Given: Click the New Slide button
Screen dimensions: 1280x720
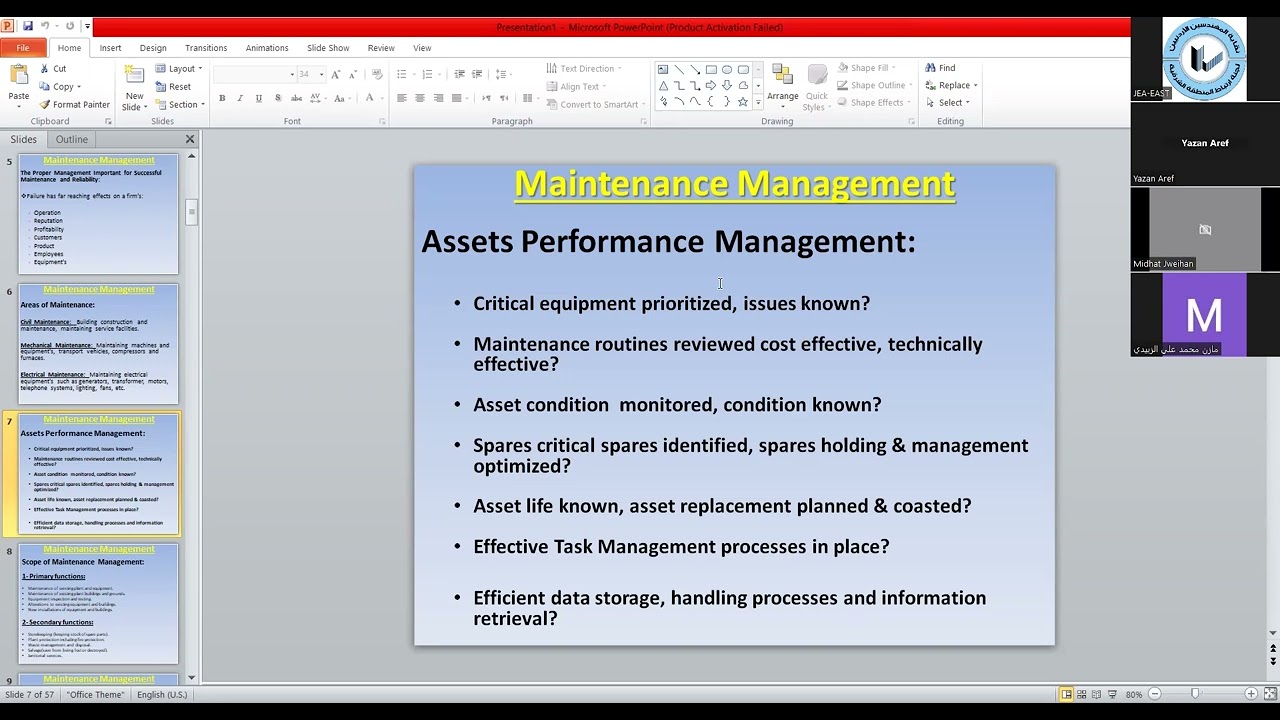Looking at the screenshot, I should (133, 88).
